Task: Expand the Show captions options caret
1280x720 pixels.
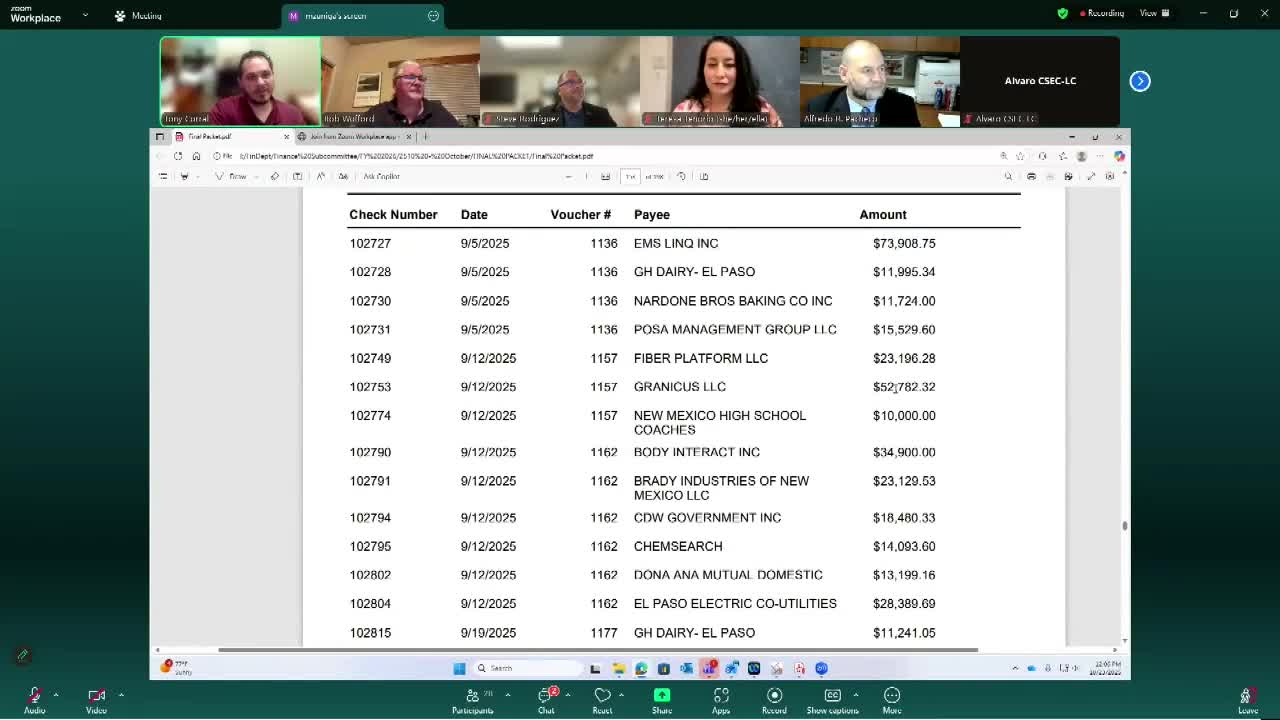Action: click(856, 694)
